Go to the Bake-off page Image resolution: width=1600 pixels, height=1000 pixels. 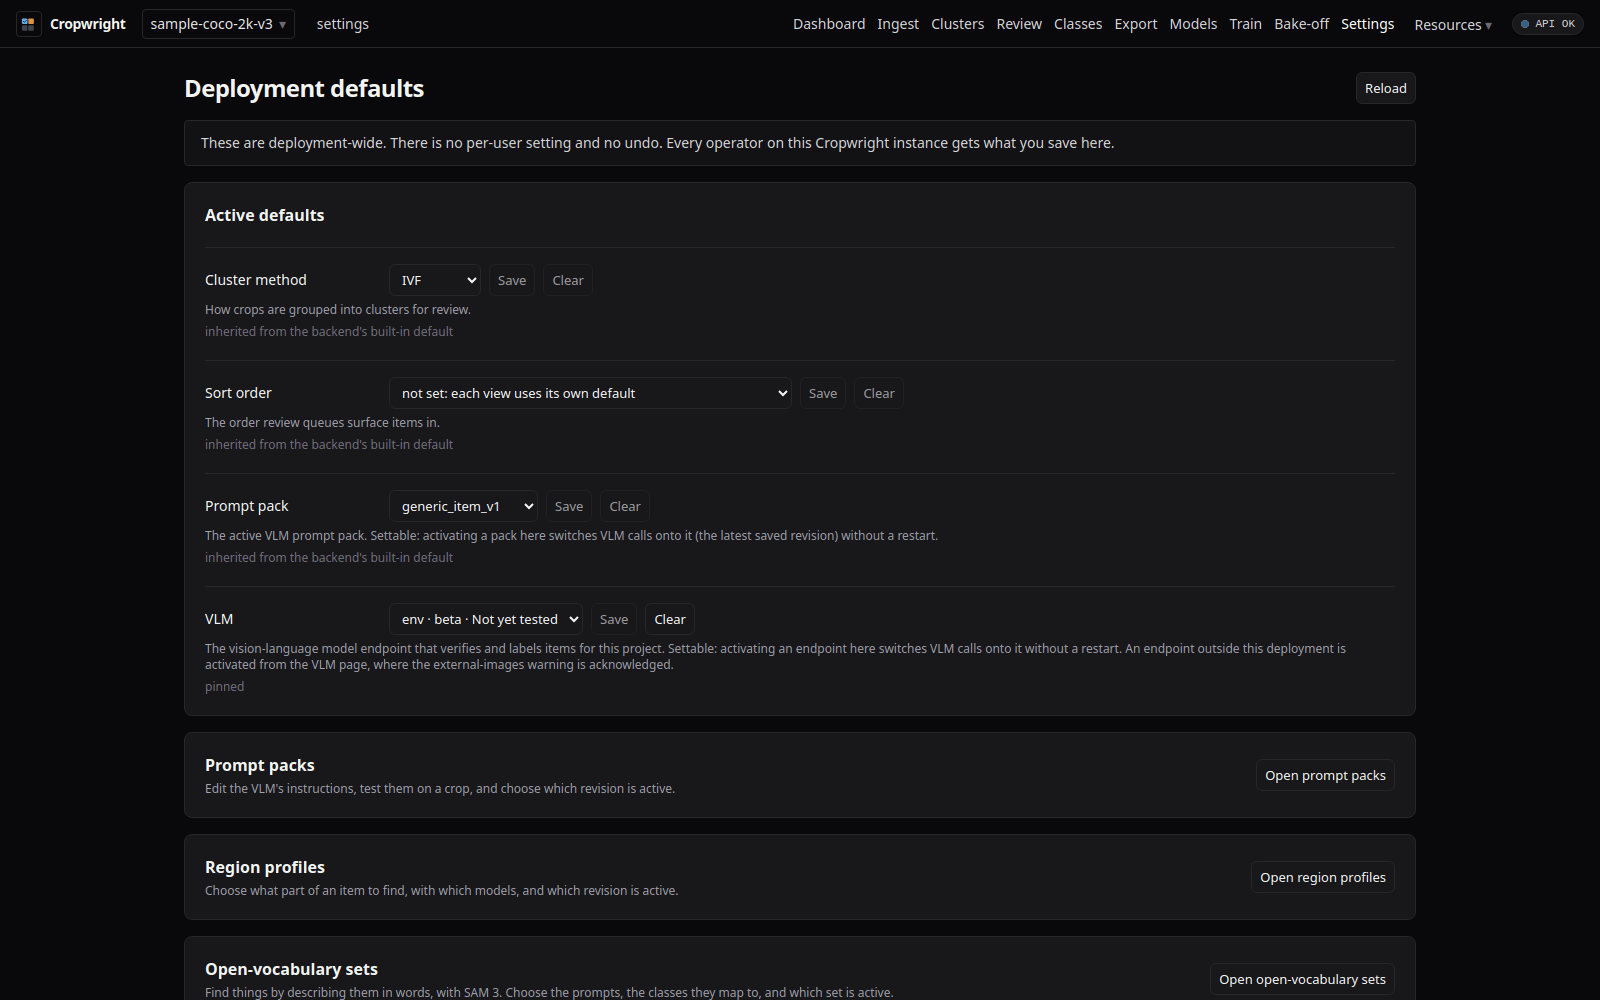tap(1301, 24)
